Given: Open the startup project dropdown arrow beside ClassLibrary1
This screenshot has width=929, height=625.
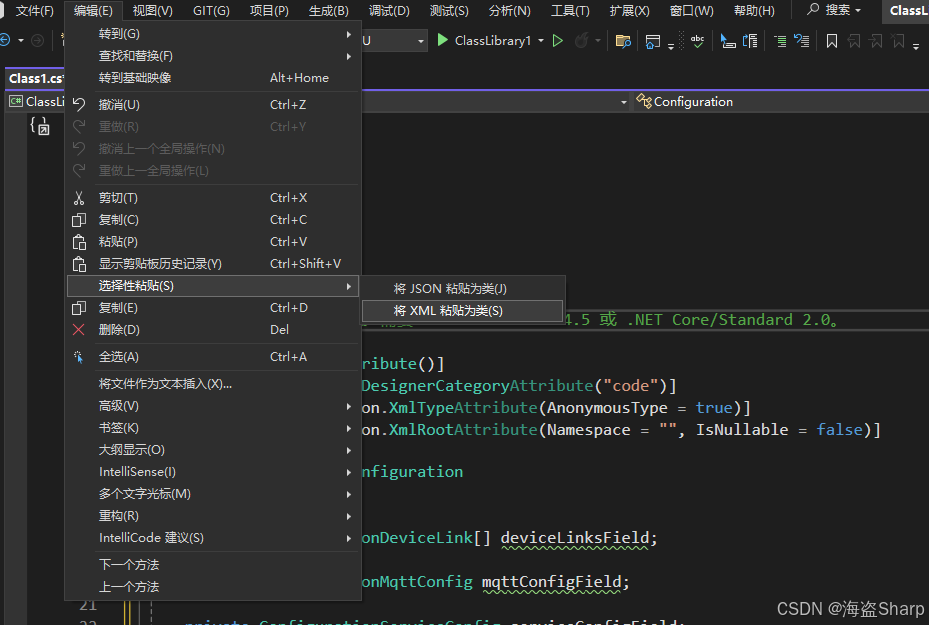Looking at the screenshot, I should click(541, 41).
